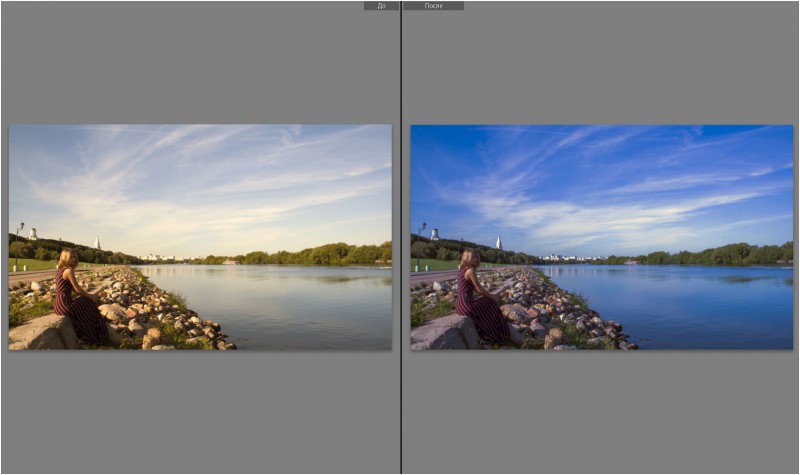This screenshot has height=475, width=800.
Task: Select the unedited before photo with the pale sky
Action: click(201, 237)
